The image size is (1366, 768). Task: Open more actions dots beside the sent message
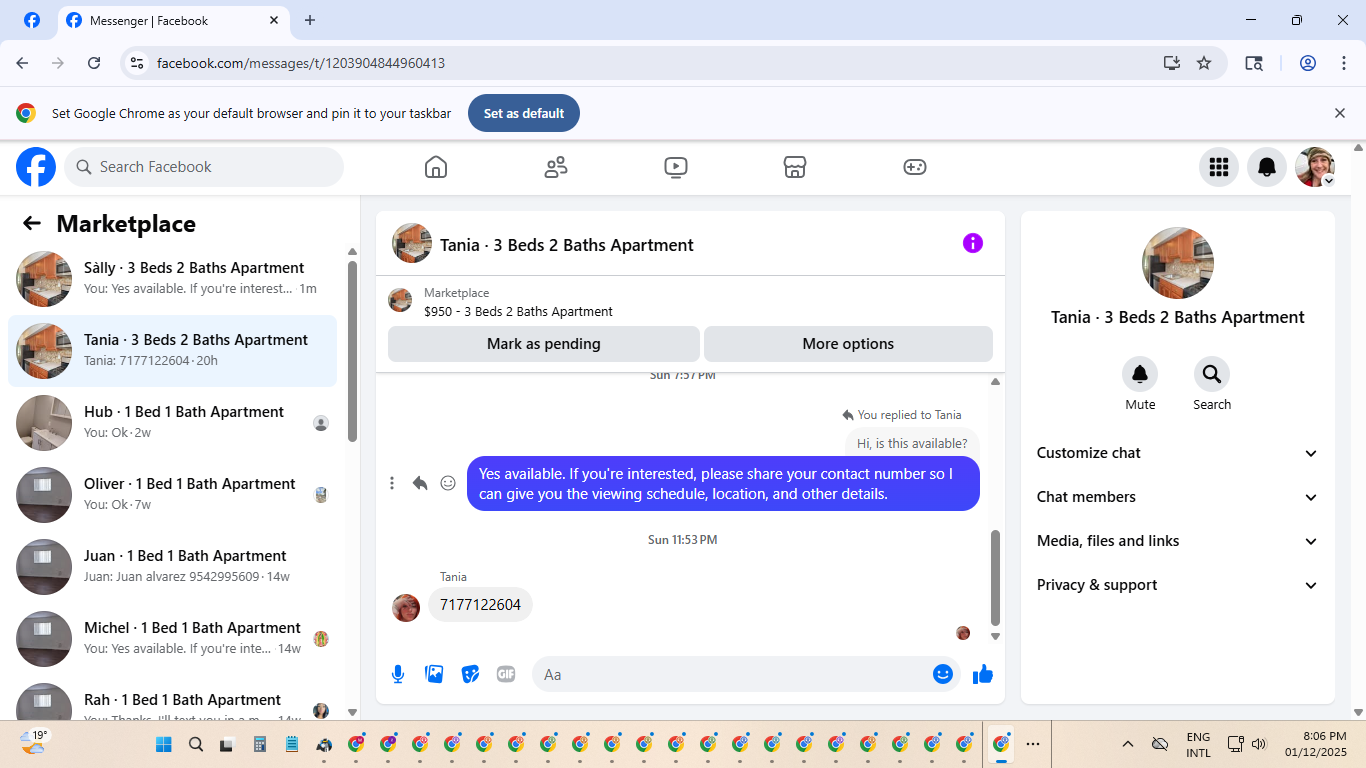(392, 483)
